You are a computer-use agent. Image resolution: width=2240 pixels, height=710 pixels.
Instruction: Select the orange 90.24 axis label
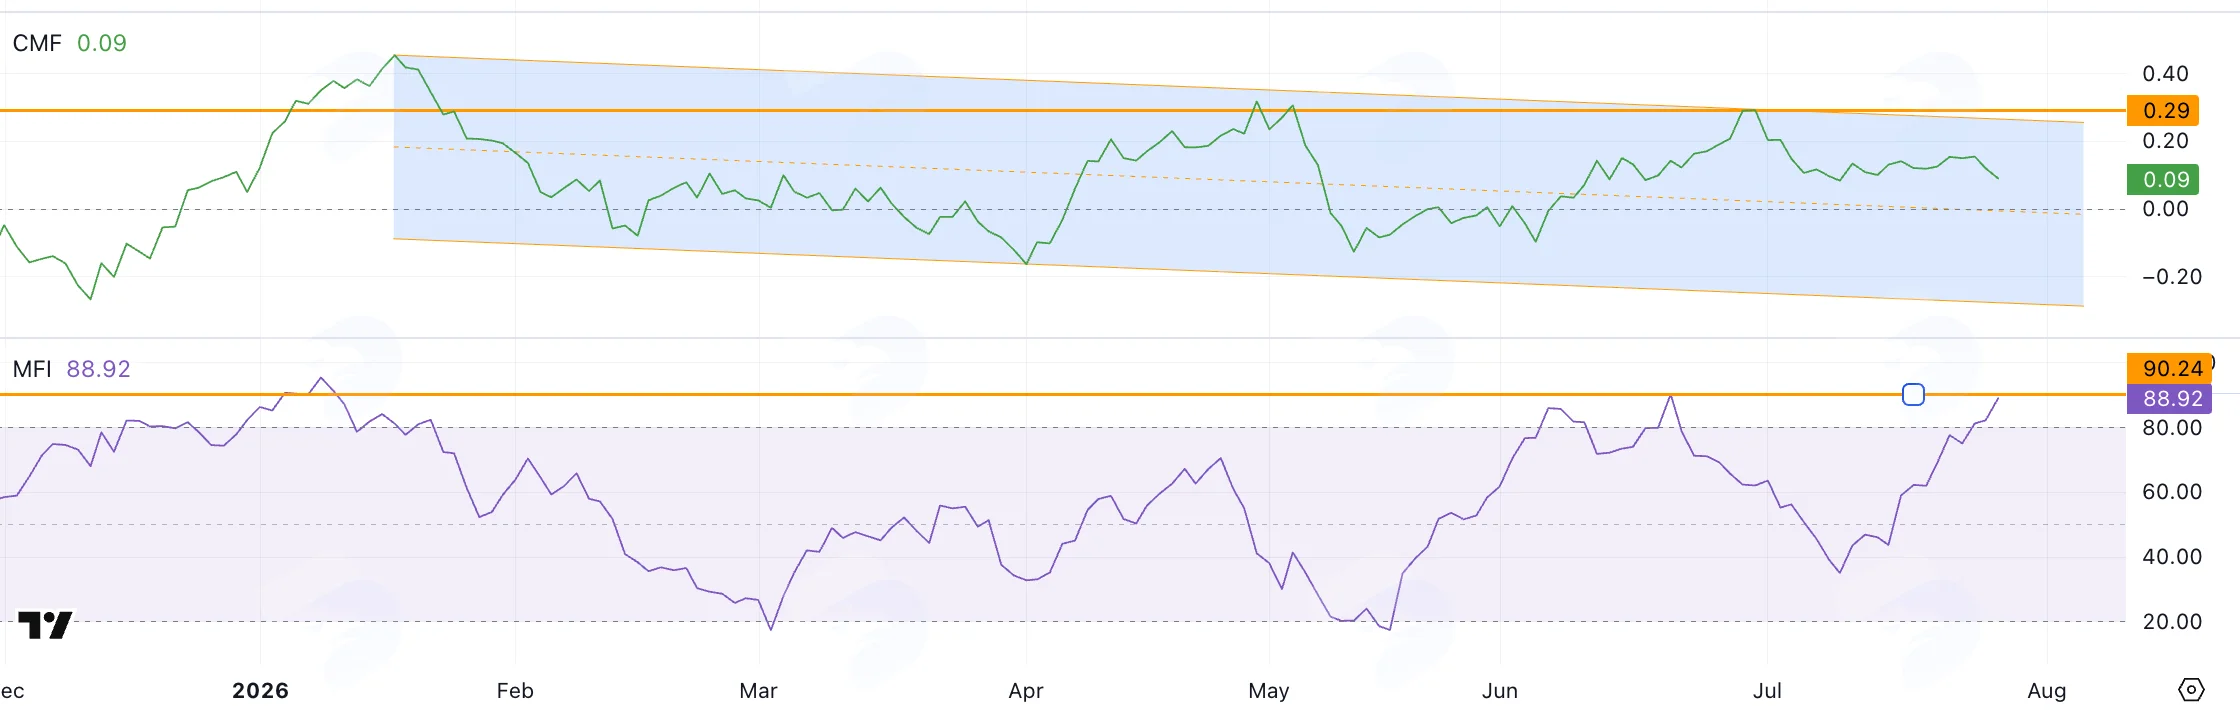click(2168, 368)
